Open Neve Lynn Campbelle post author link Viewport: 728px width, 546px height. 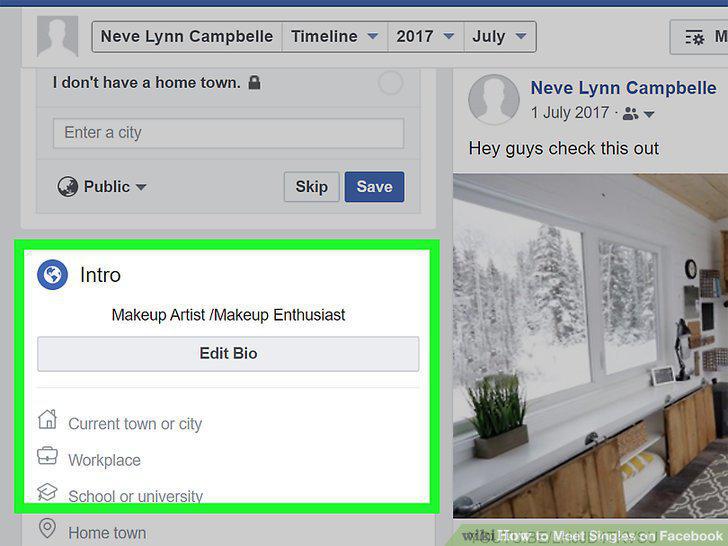click(624, 88)
